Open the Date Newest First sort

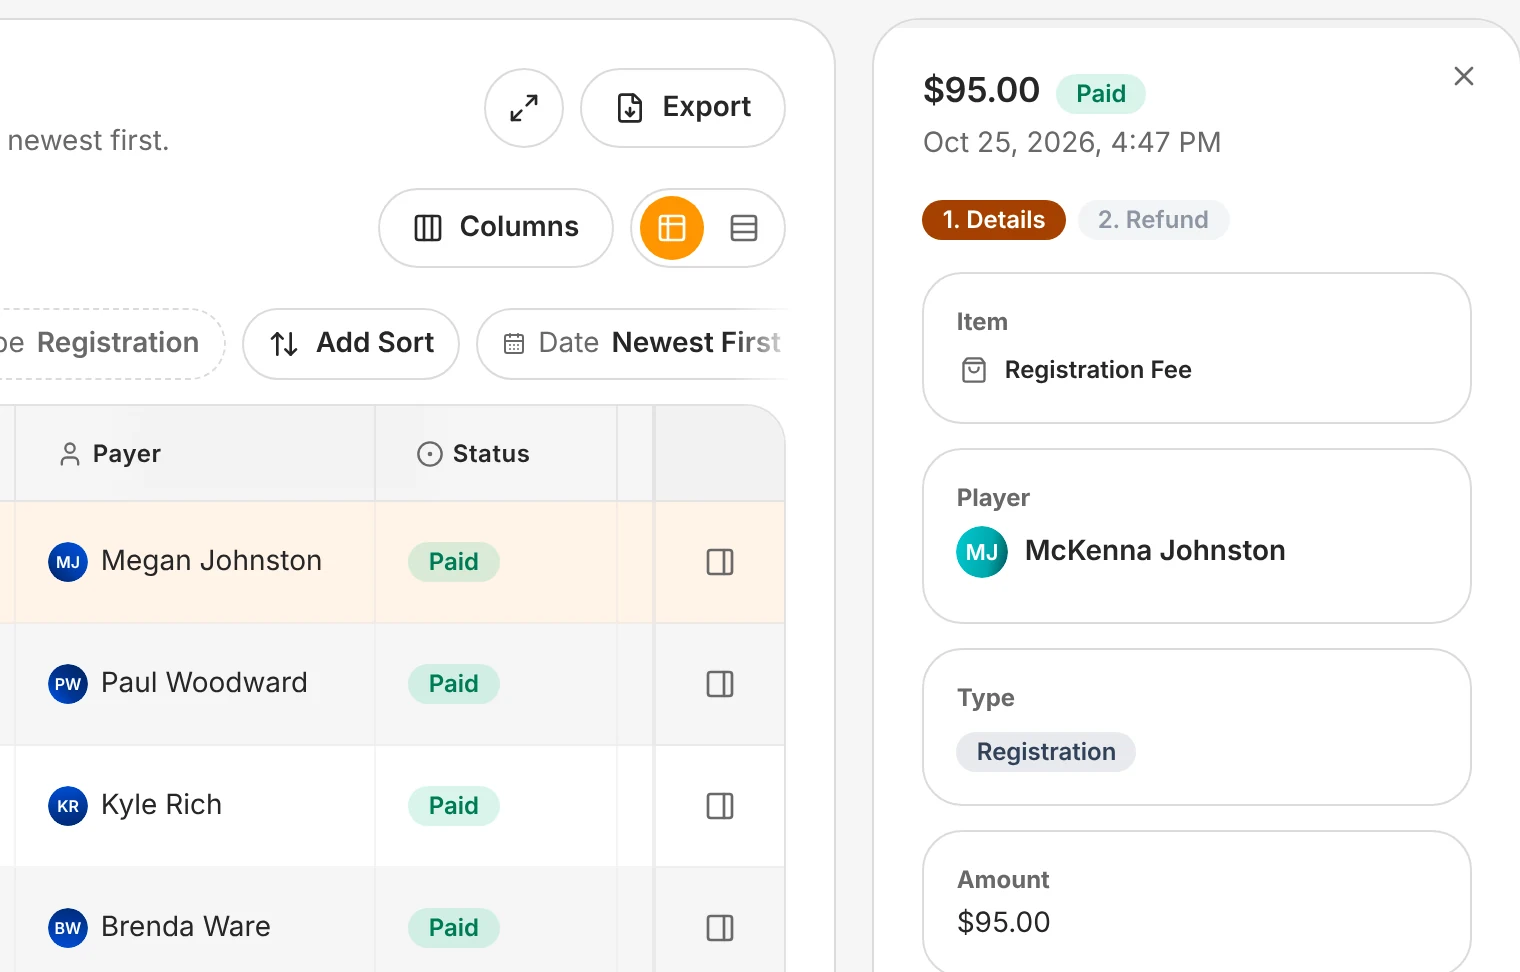pyautogui.click(x=633, y=344)
